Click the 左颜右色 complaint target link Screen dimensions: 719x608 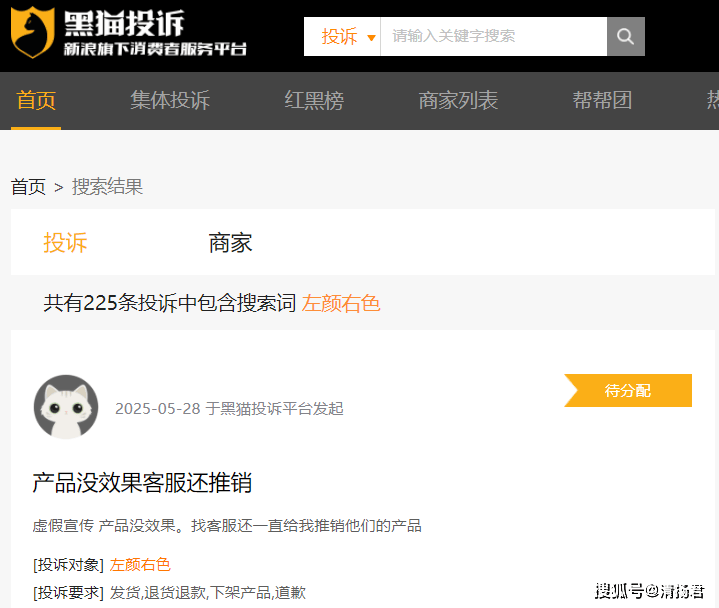[x=140, y=564]
